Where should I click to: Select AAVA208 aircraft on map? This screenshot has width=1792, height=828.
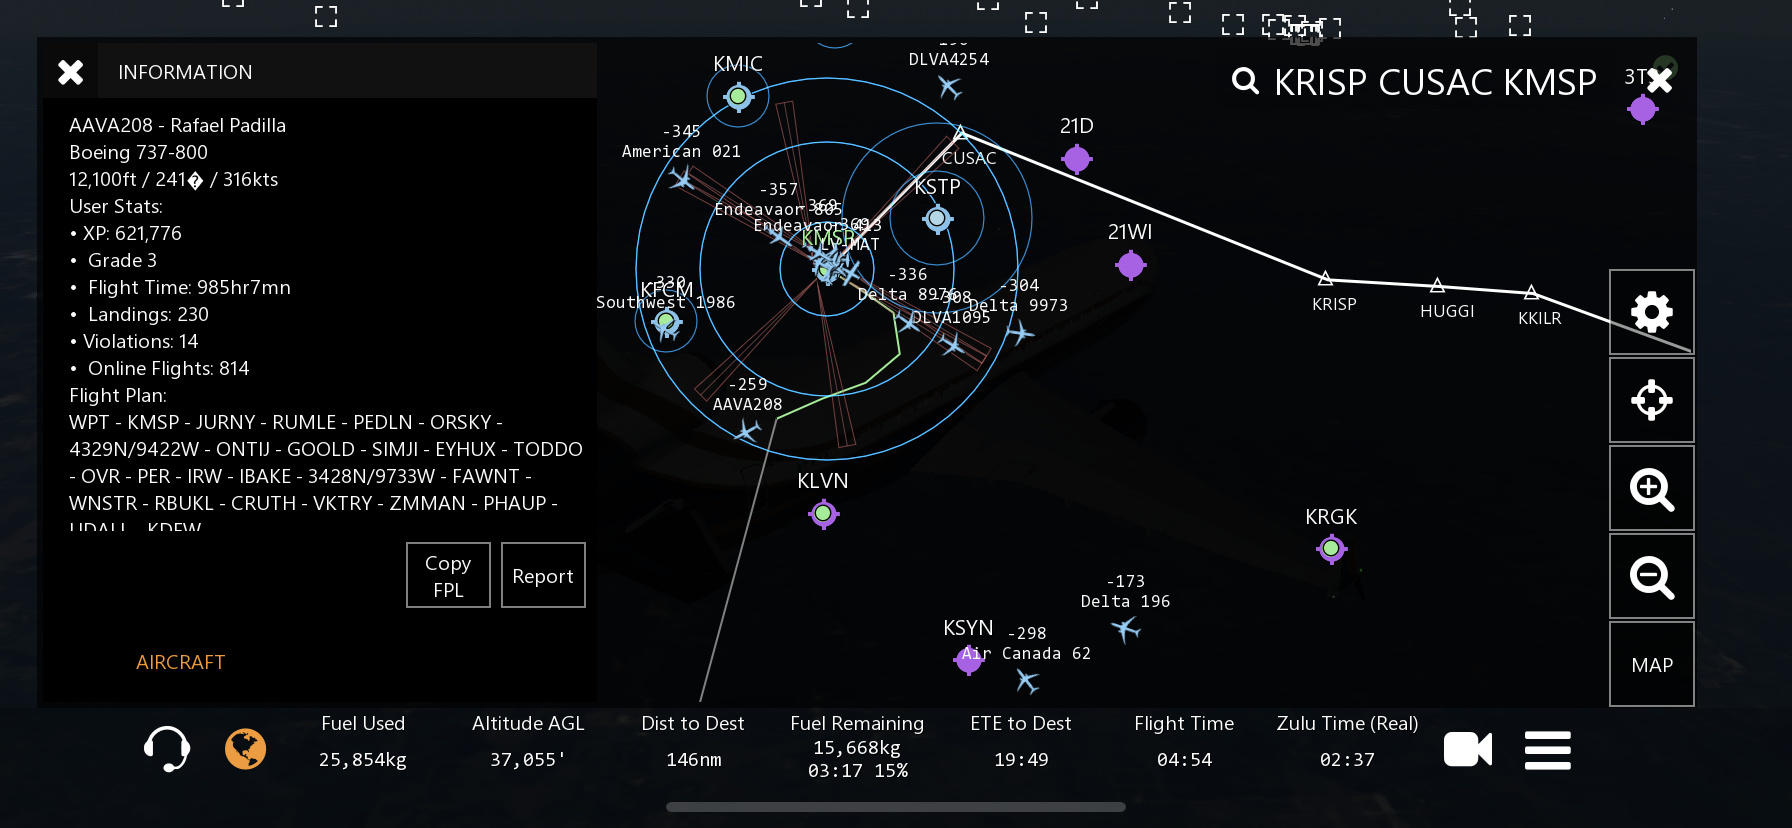click(748, 431)
